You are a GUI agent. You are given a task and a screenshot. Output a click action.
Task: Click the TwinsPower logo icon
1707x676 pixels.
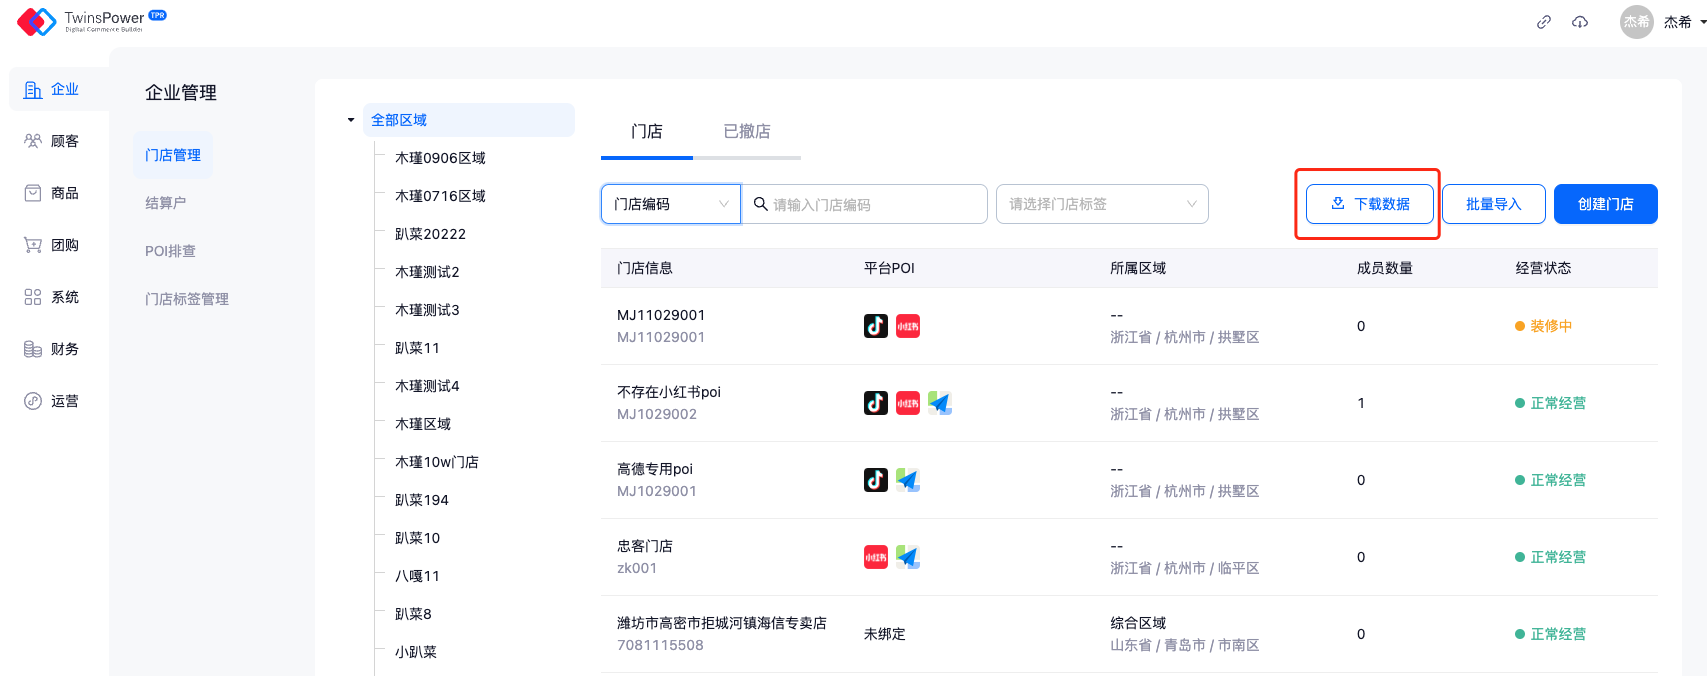pyautogui.click(x=36, y=21)
